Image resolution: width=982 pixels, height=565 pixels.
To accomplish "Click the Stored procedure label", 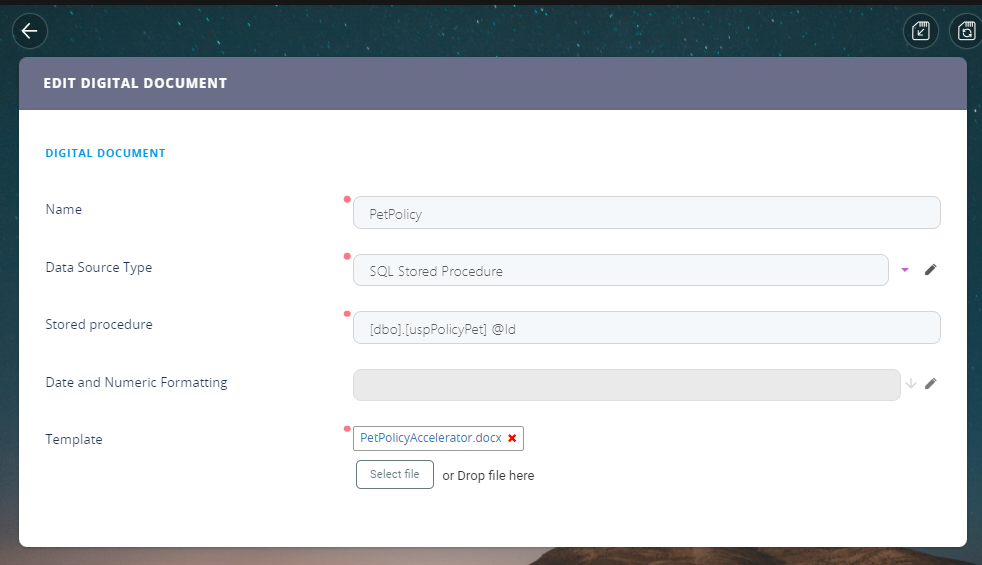I will (99, 324).
